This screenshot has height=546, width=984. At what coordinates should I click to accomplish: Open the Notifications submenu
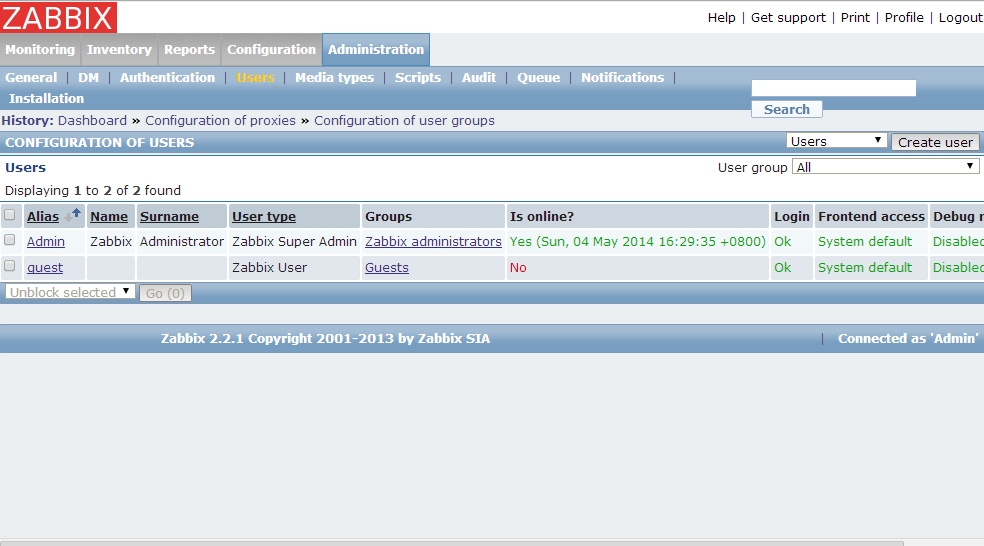623,78
